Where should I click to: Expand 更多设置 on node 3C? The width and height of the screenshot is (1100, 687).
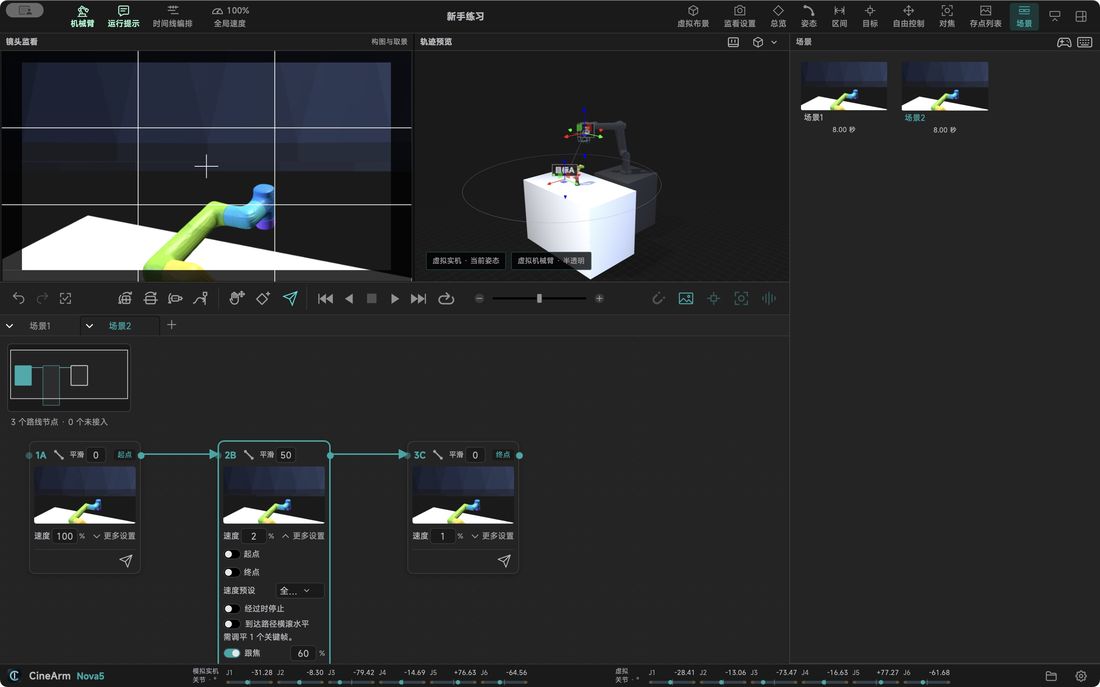click(492, 535)
